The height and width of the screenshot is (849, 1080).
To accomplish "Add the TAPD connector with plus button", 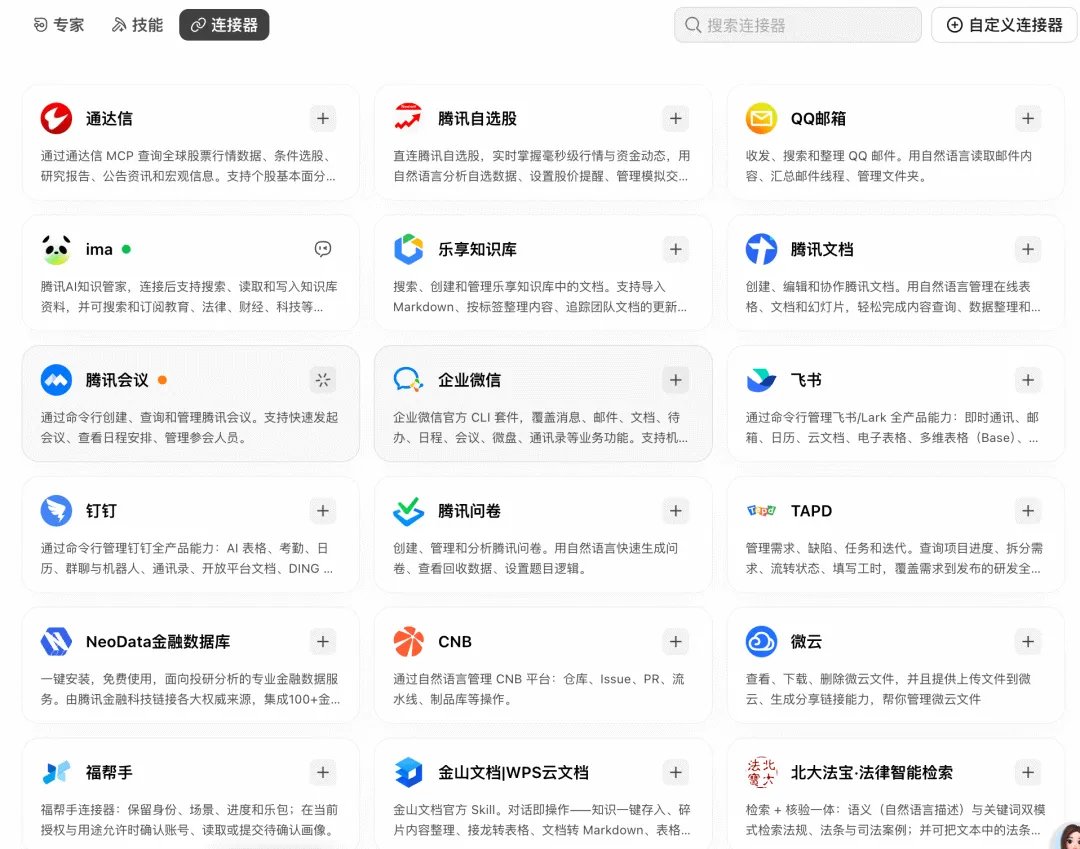I will click(1028, 511).
